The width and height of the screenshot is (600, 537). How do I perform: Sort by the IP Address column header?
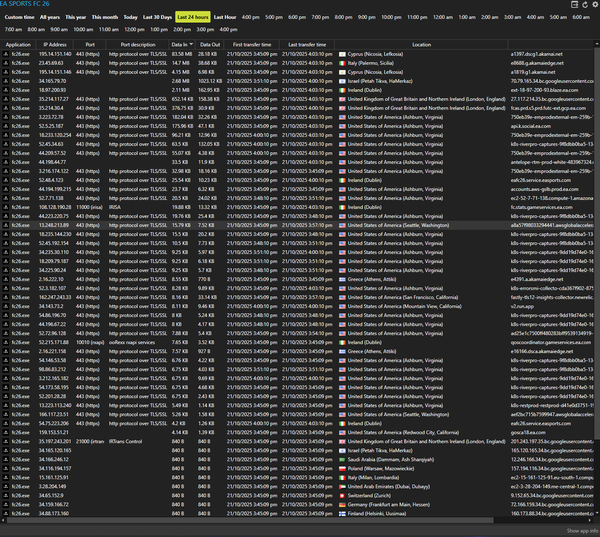coord(53,45)
